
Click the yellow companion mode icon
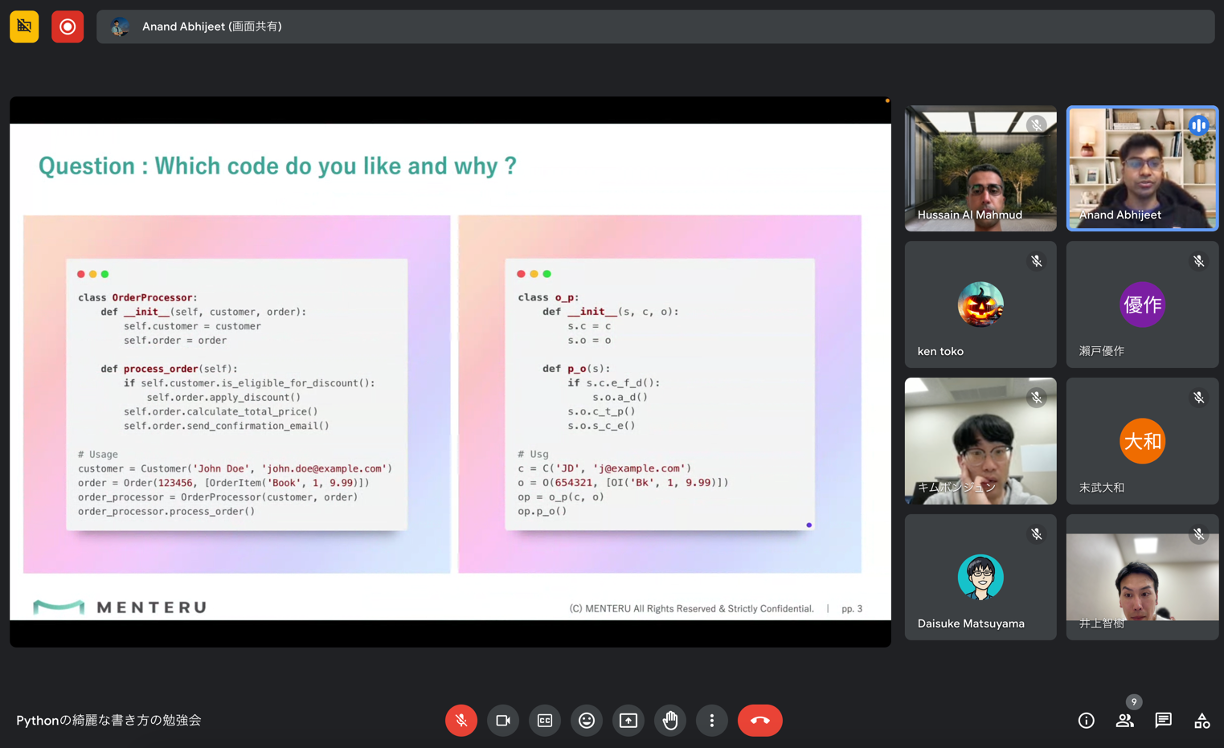point(24,26)
